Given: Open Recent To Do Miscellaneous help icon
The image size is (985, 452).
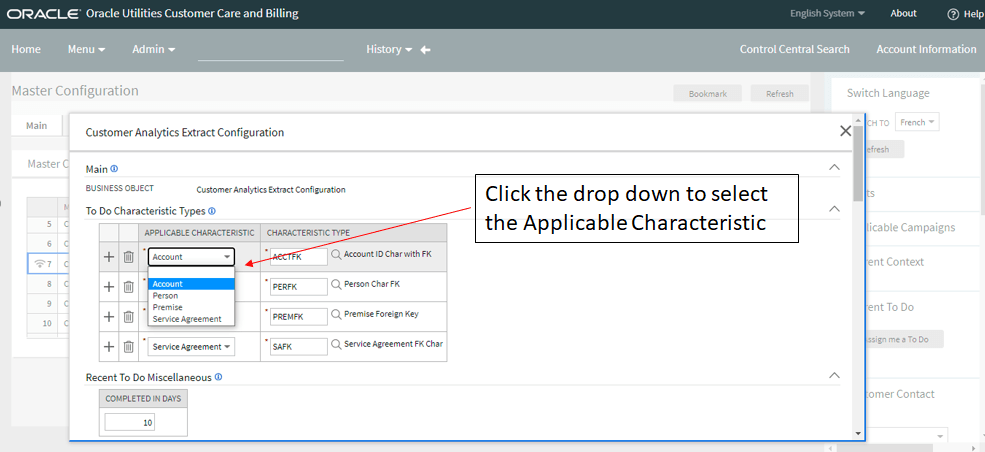Looking at the screenshot, I should (x=218, y=377).
